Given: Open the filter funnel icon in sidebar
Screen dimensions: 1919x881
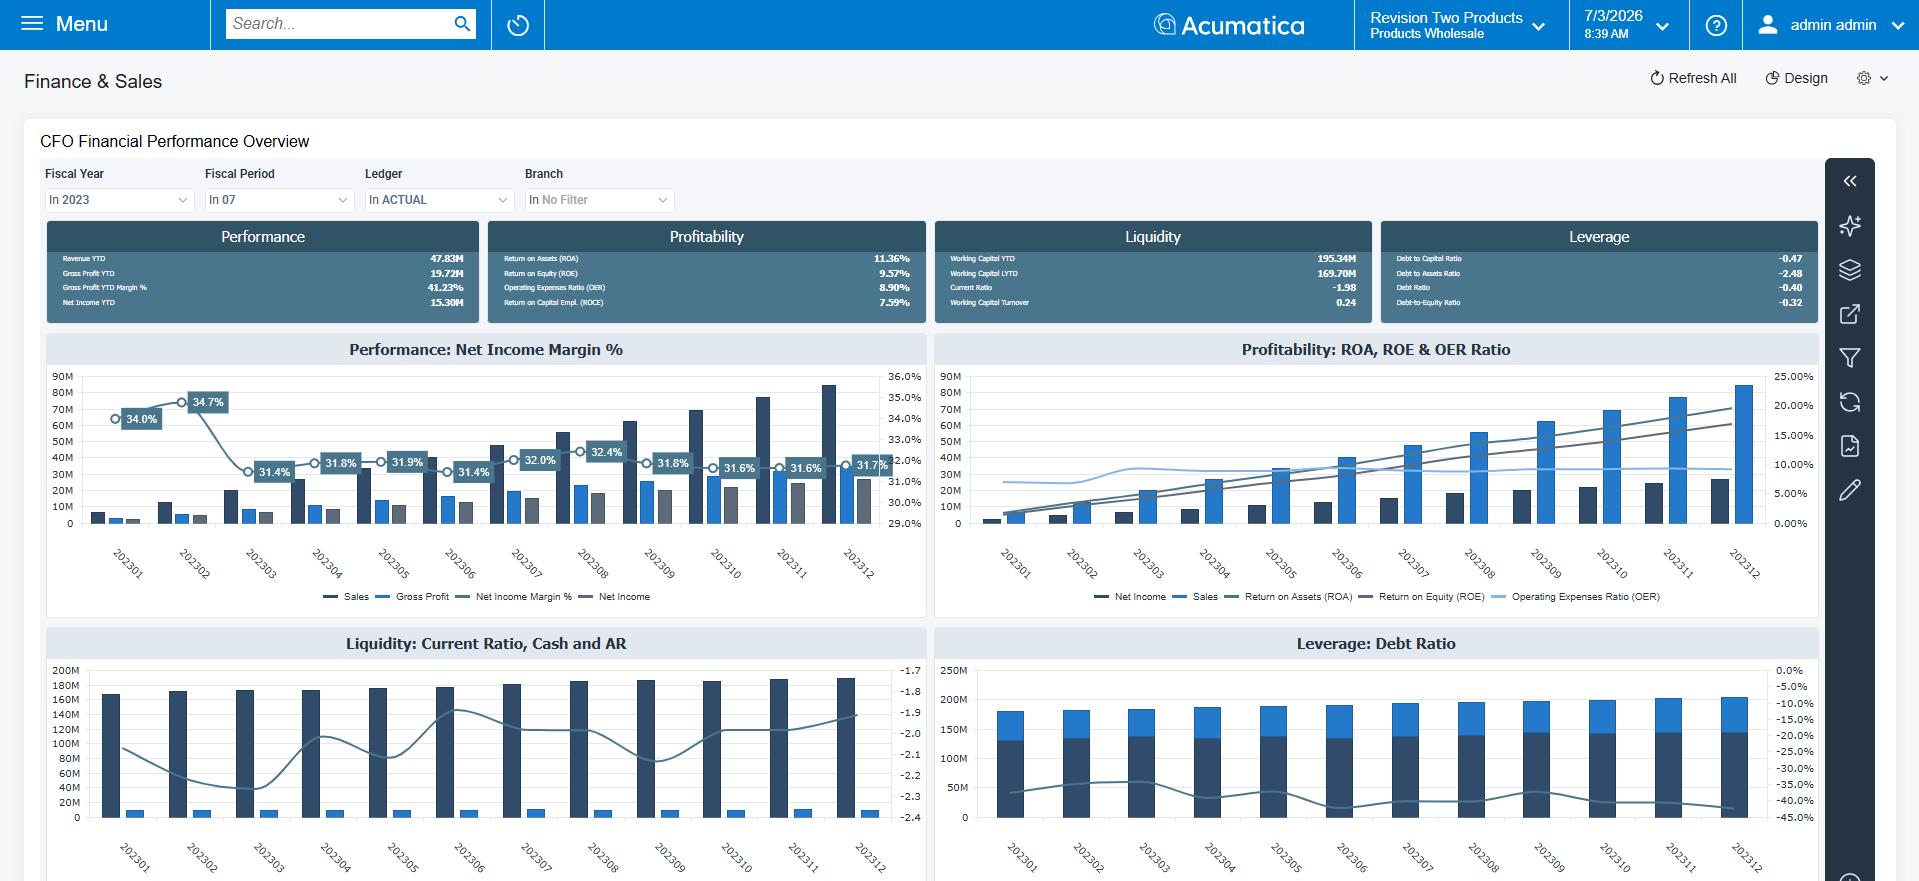Looking at the screenshot, I should point(1850,358).
